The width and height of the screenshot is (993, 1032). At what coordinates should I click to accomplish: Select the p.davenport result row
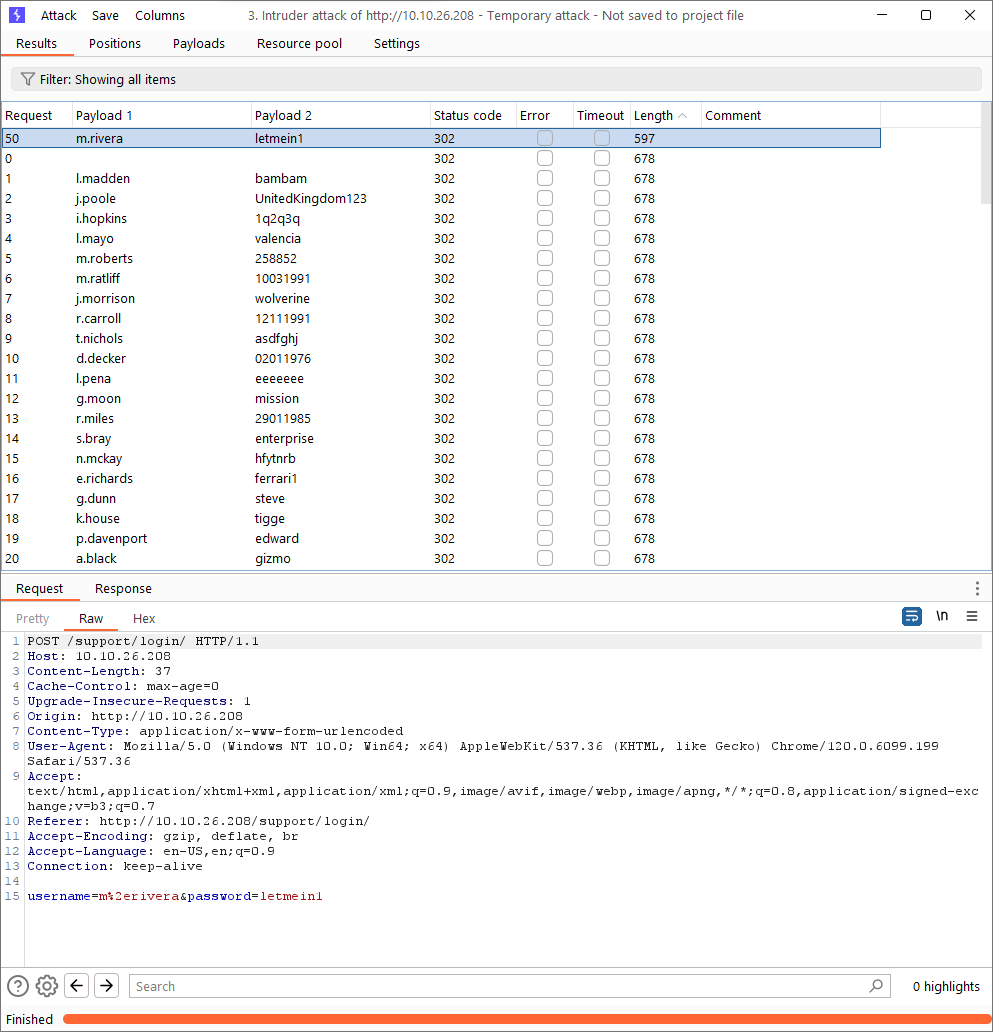point(441,538)
